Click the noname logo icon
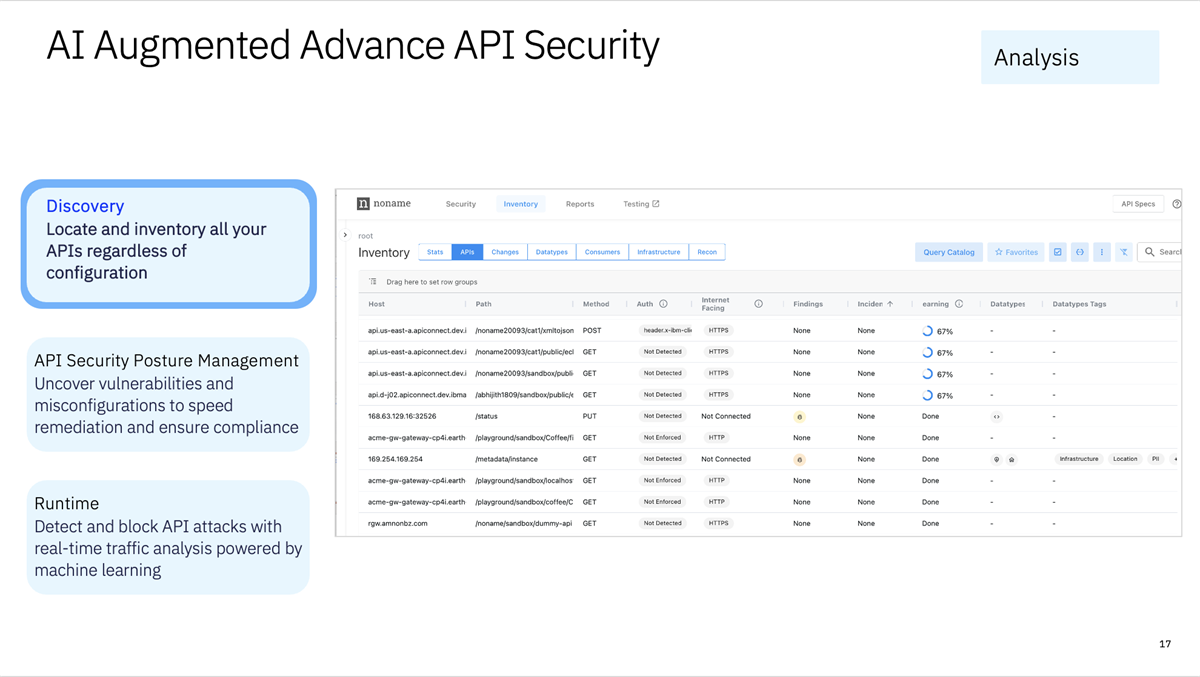 [363, 204]
